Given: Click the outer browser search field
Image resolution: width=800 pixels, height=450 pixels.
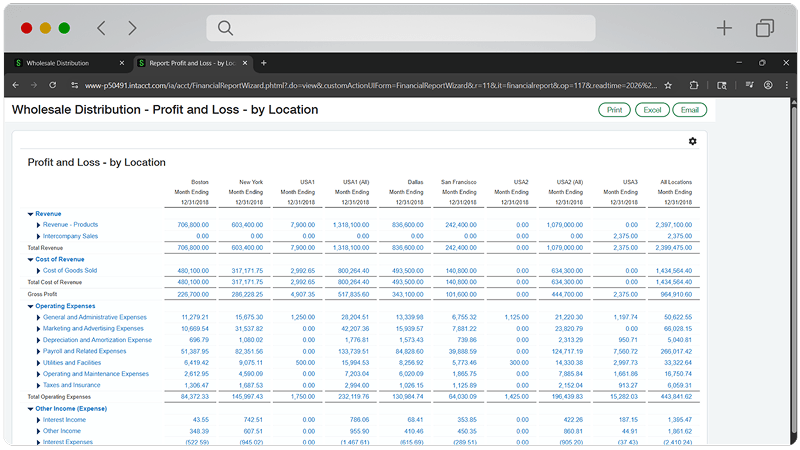Looking at the screenshot, I should pos(401,28).
